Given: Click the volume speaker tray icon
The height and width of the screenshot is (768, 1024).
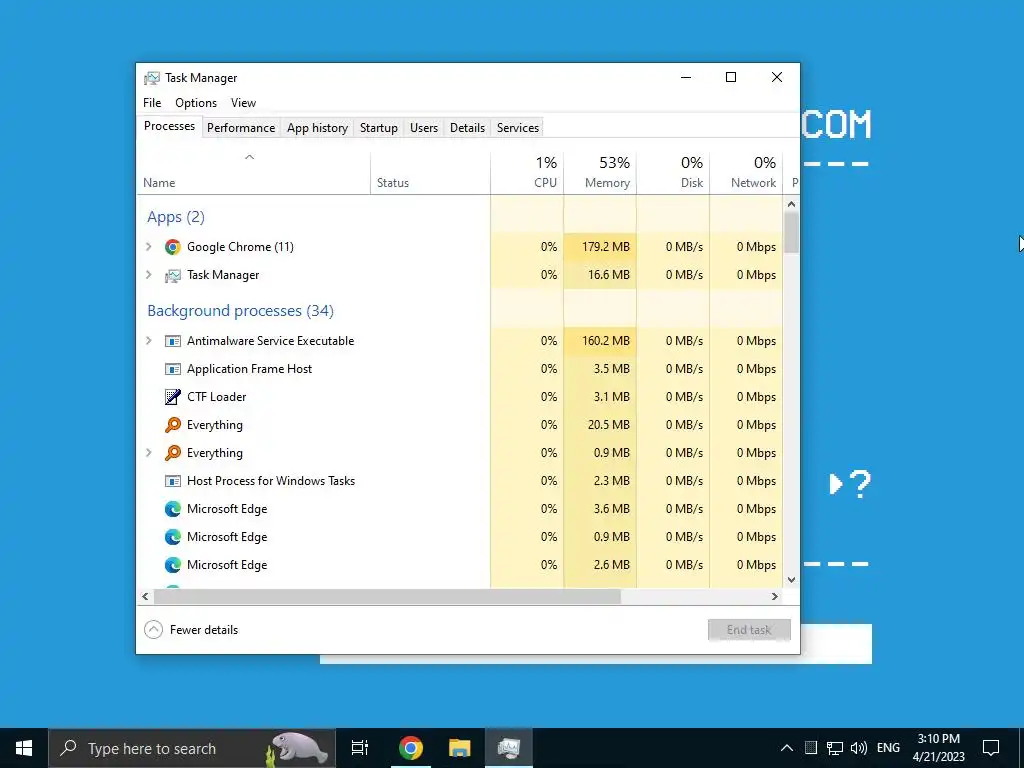Looking at the screenshot, I should pyautogui.click(x=859, y=748).
